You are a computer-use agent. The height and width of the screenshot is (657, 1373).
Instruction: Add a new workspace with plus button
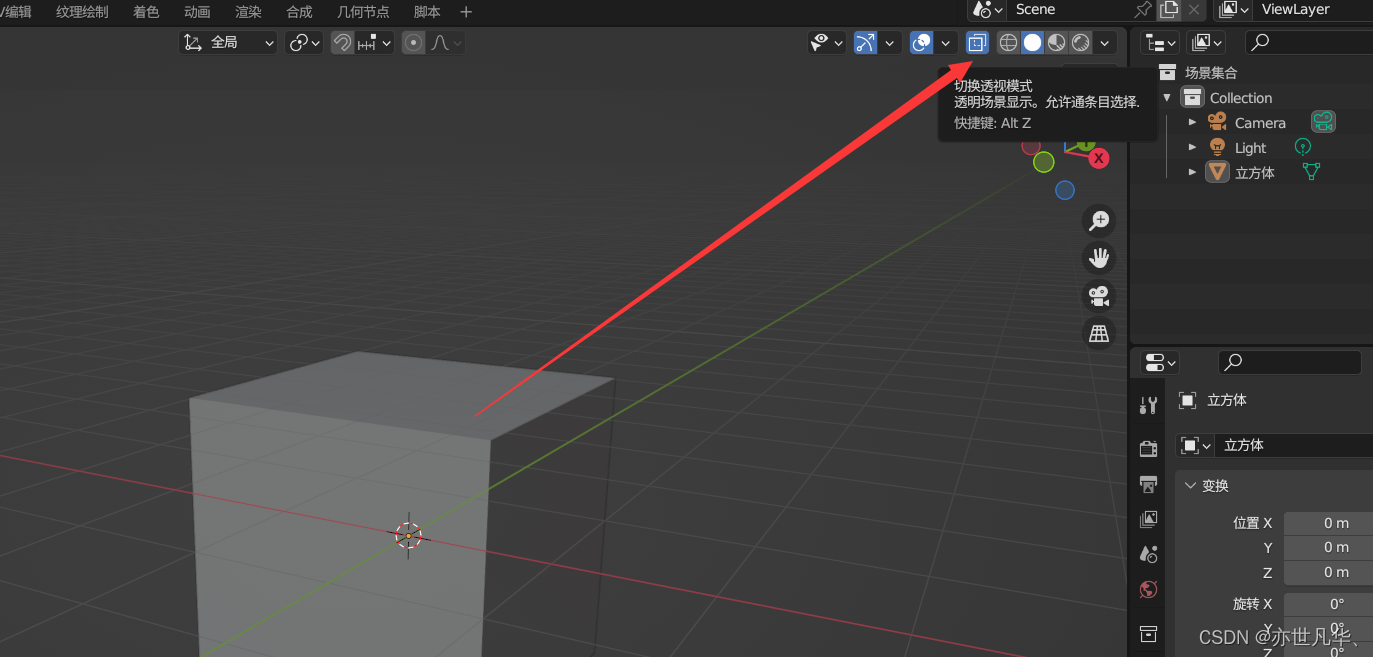click(466, 12)
